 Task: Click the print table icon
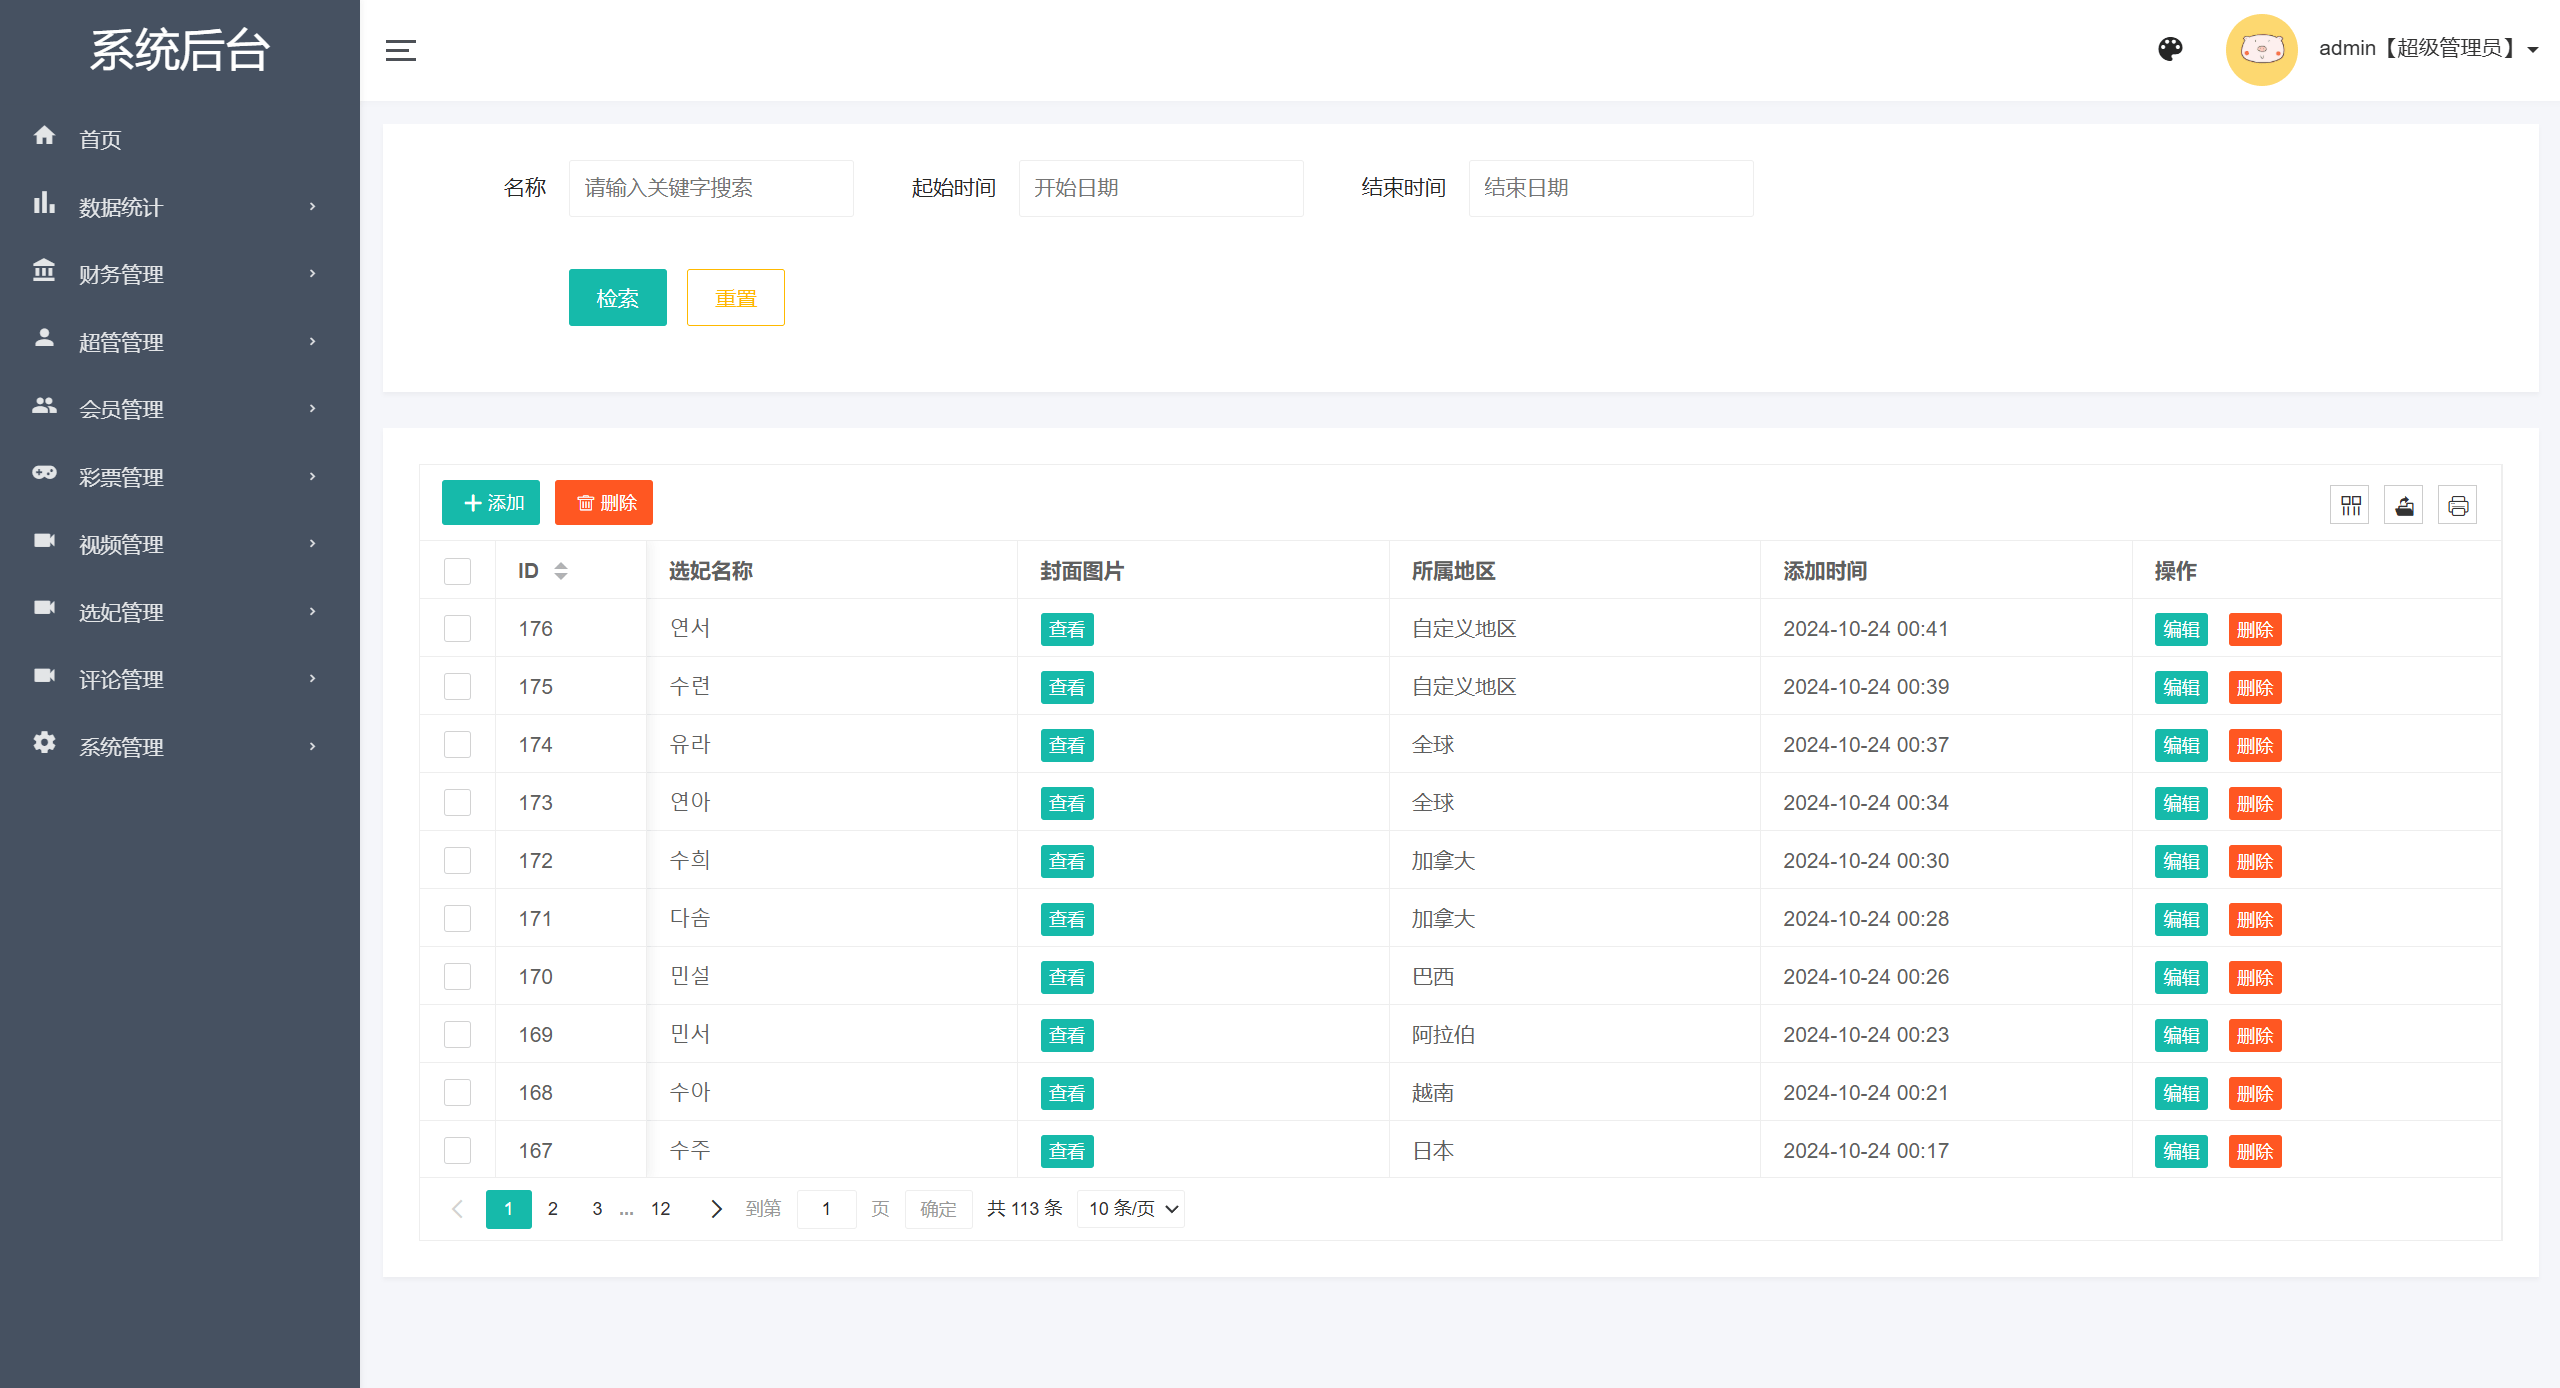(2458, 505)
